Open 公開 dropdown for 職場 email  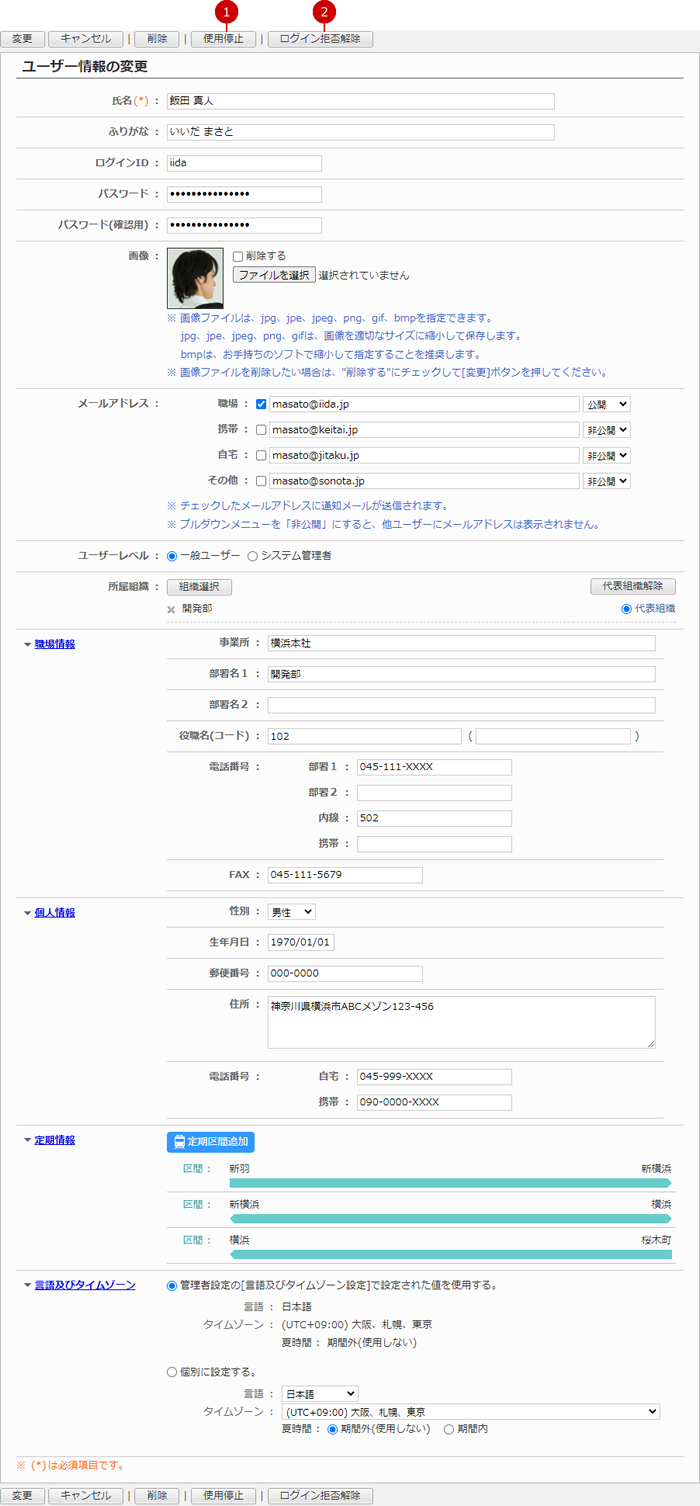607,404
